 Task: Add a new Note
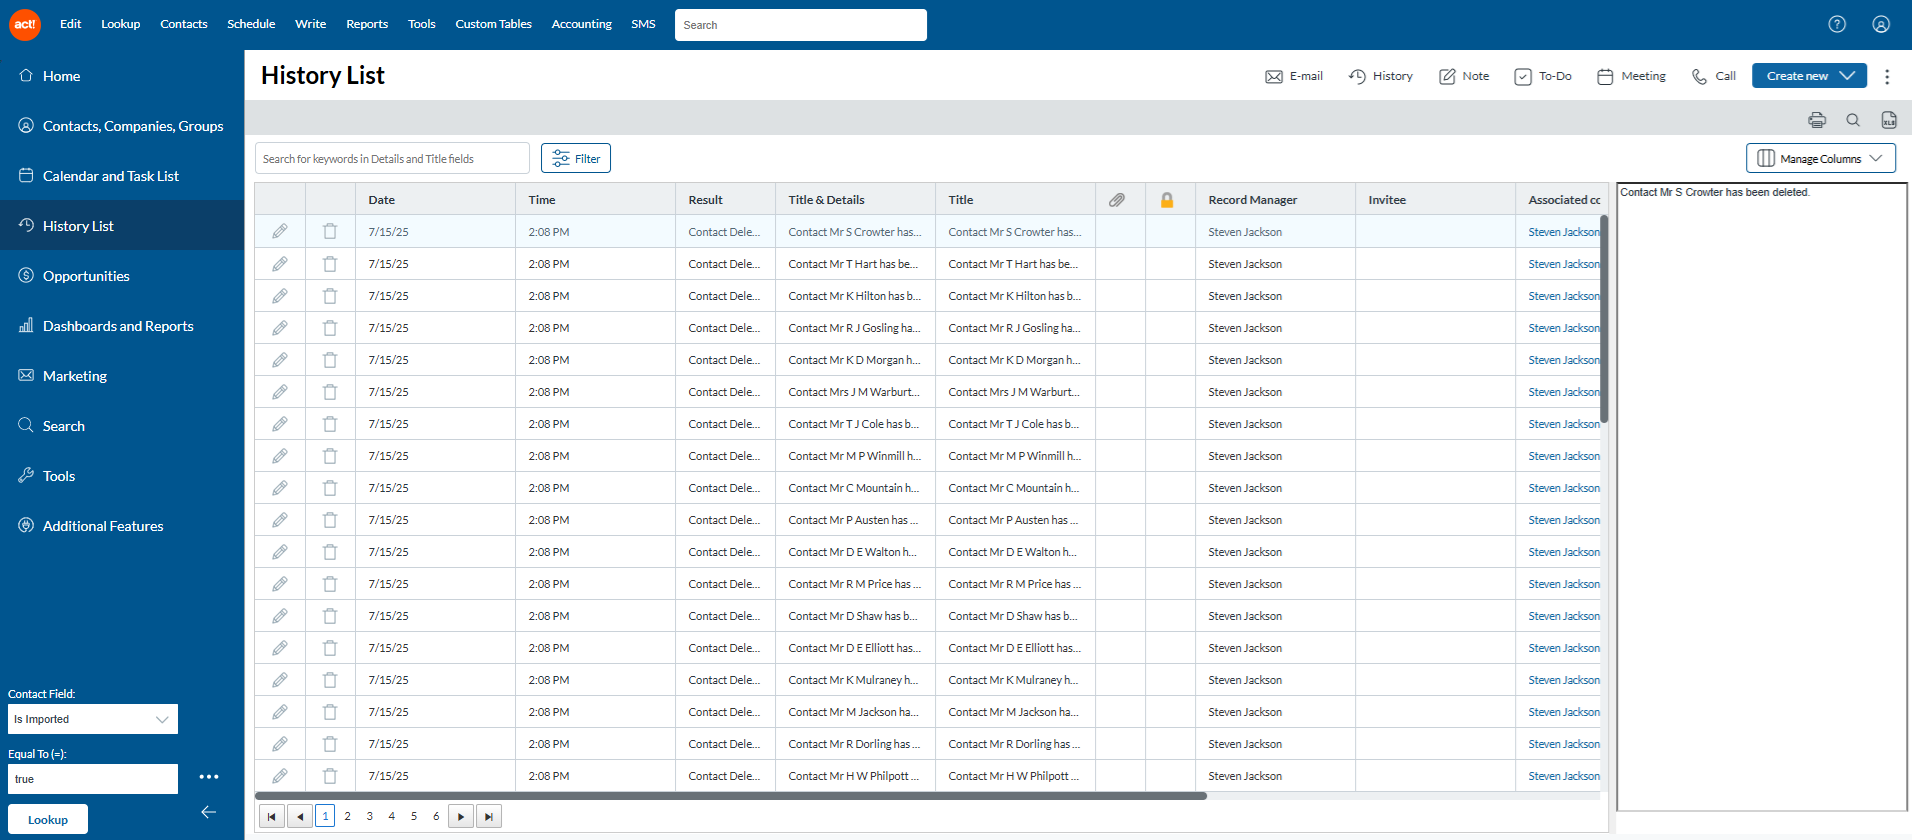coord(1464,76)
